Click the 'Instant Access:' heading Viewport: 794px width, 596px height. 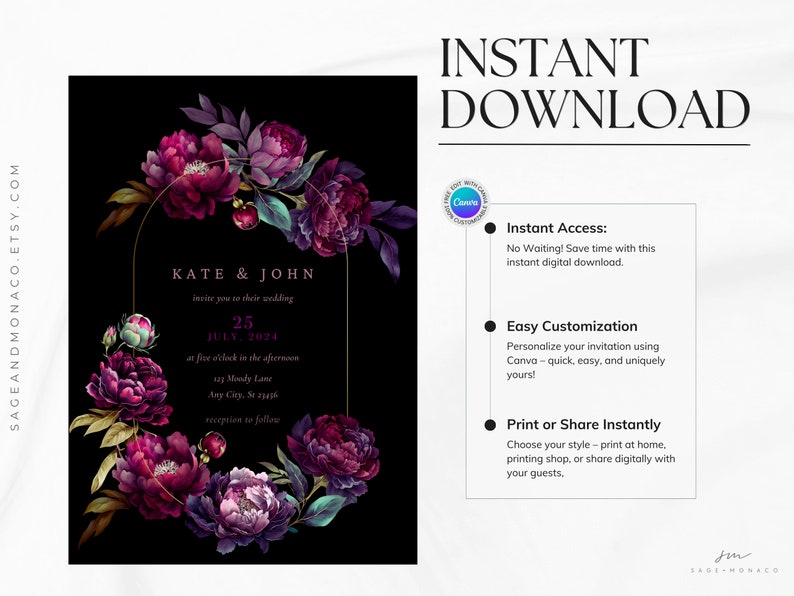pos(557,228)
